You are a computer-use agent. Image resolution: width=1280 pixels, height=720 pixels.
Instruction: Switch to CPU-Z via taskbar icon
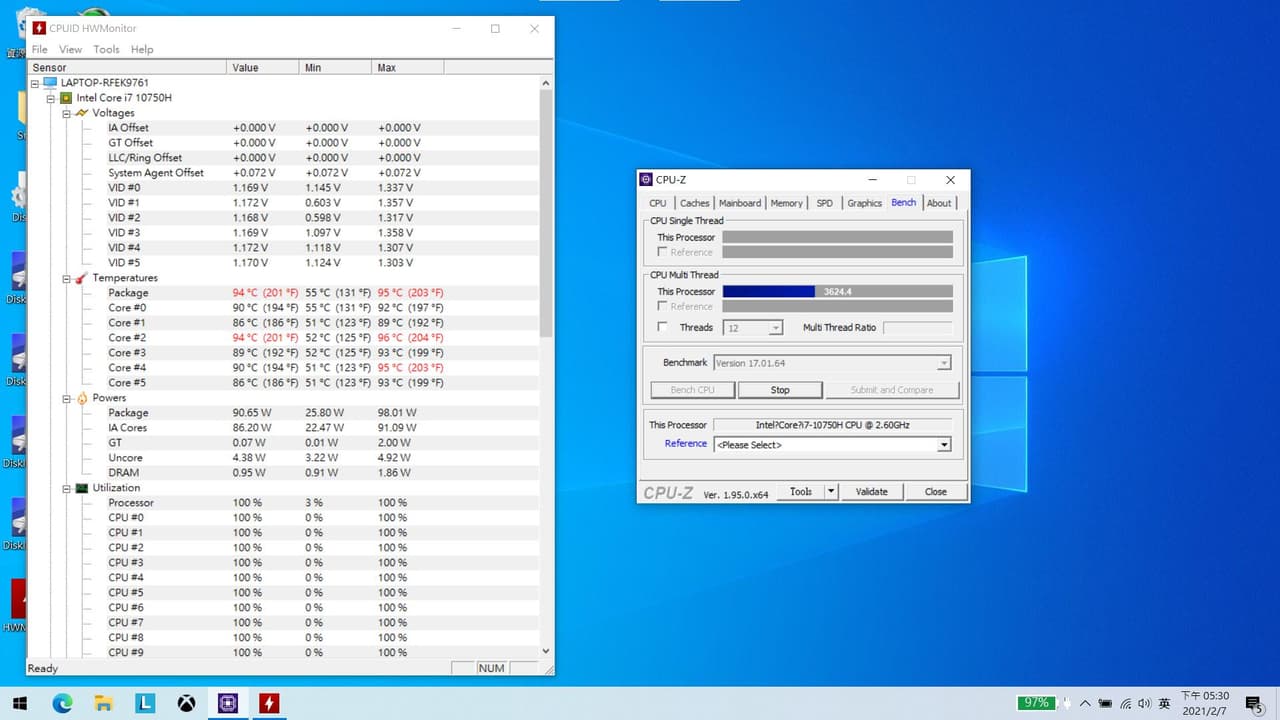pos(227,703)
